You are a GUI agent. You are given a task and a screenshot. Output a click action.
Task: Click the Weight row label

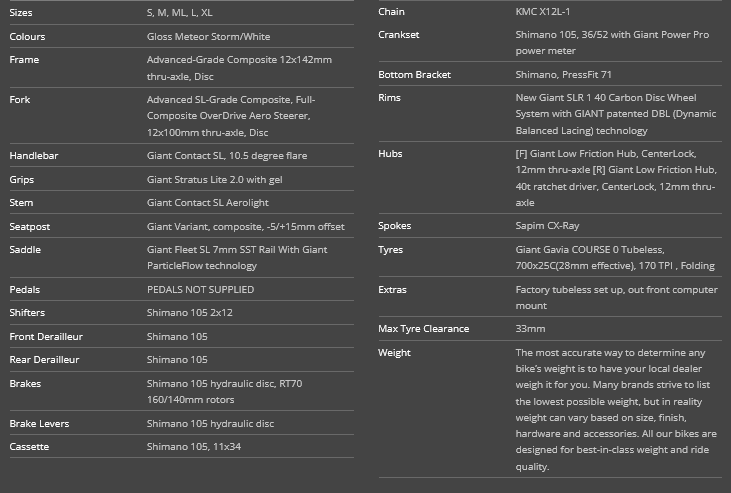click(394, 353)
